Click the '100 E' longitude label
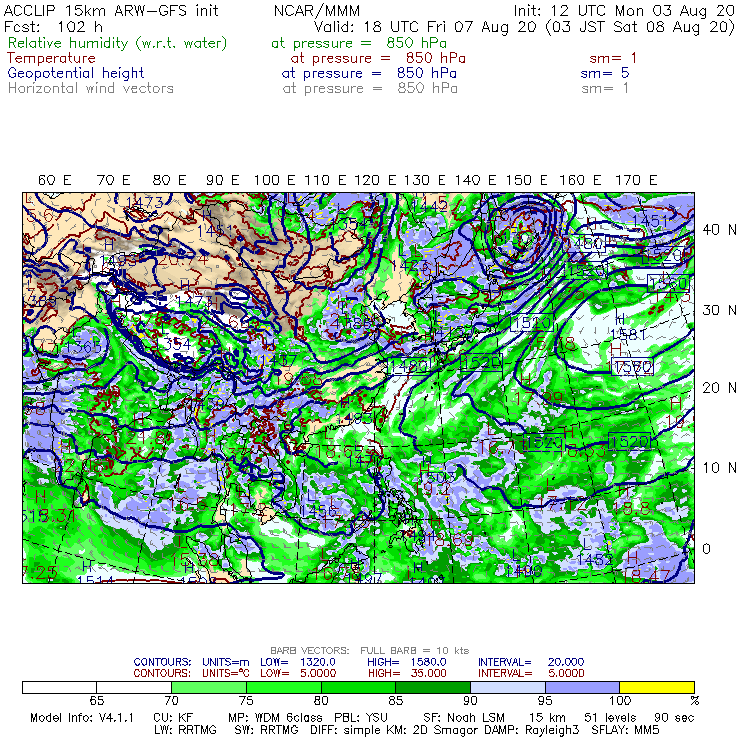This screenshot has height=740, width=740. (x=274, y=180)
